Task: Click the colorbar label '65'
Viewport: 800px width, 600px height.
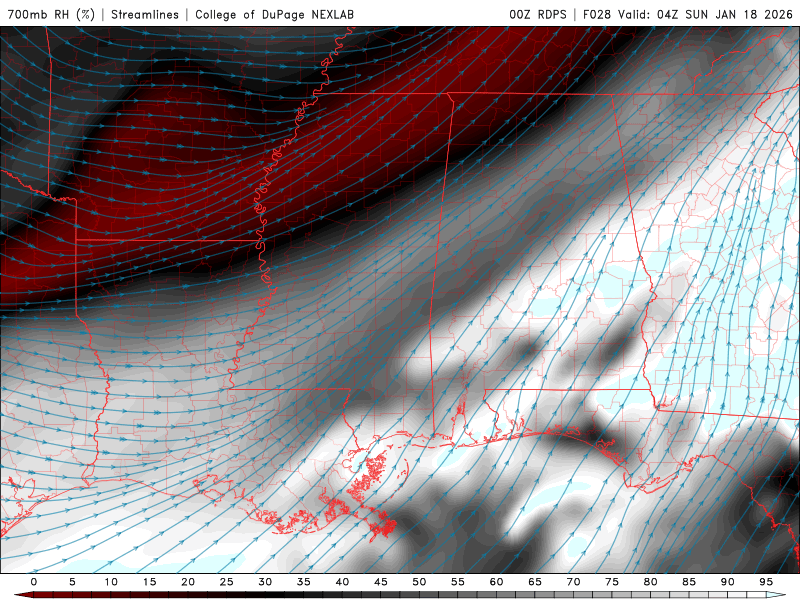Action: 535,582
